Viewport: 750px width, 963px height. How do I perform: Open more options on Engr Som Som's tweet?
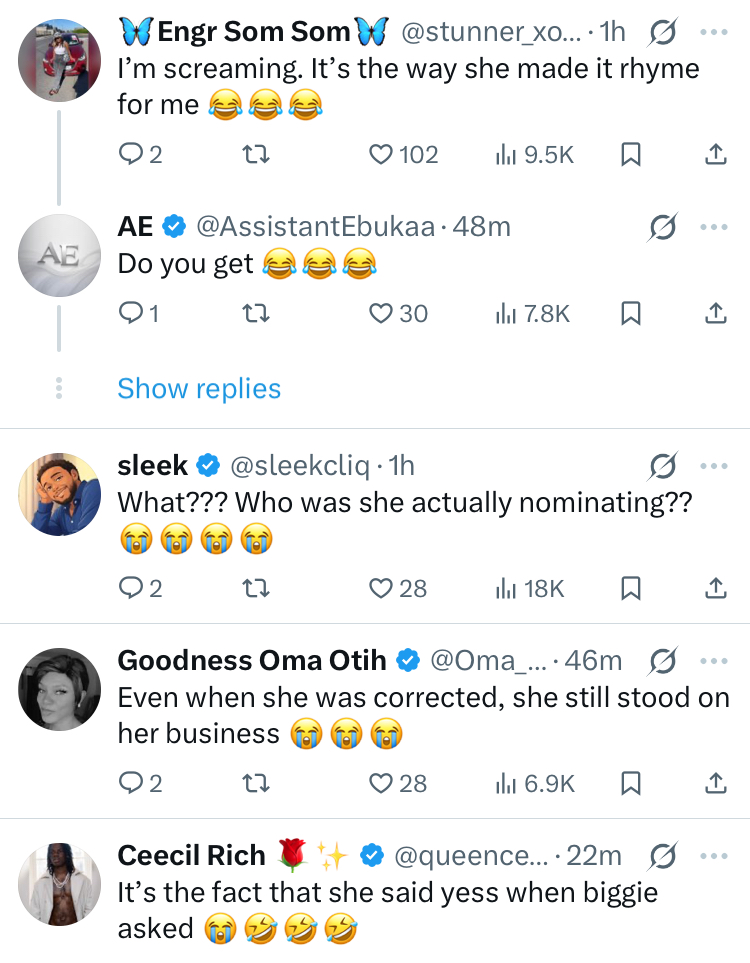pos(714,32)
